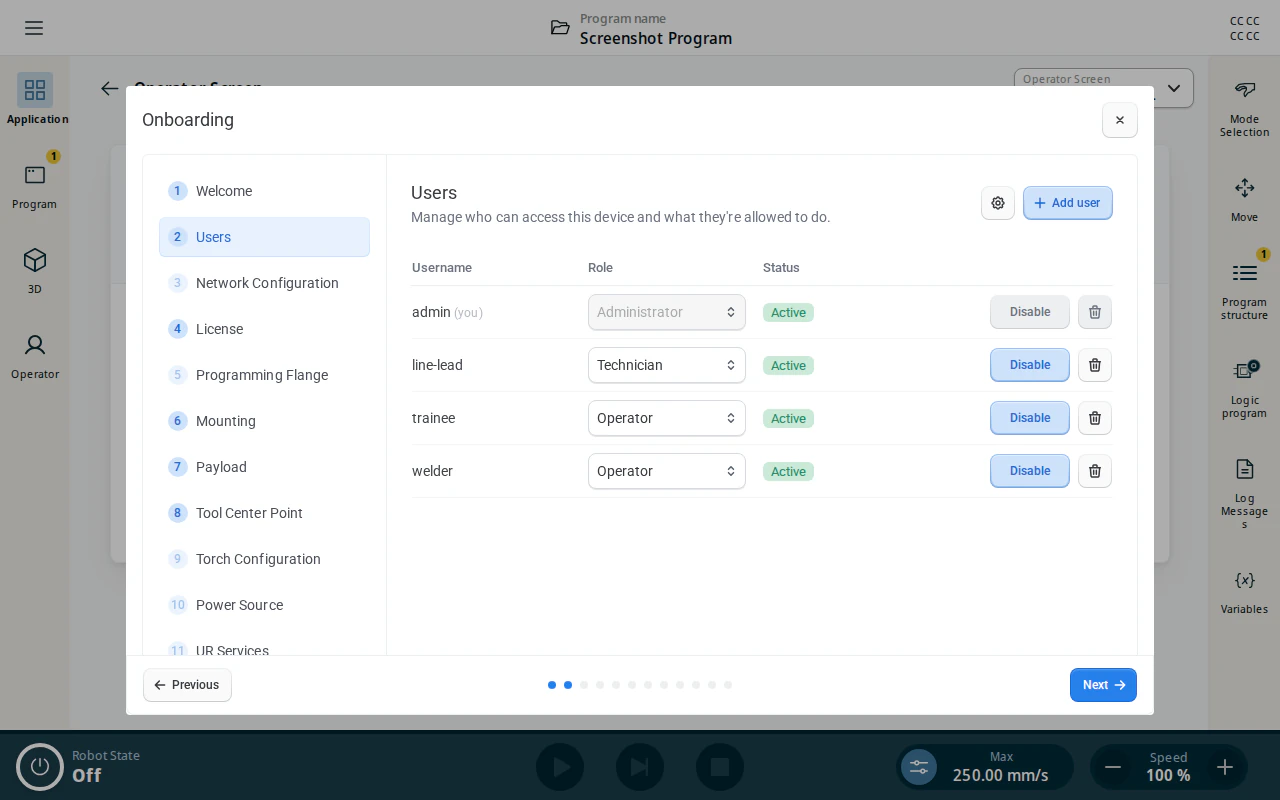Change the trainee role dropdown
Image resolution: width=1280 pixels, height=800 pixels.
point(667,418)
